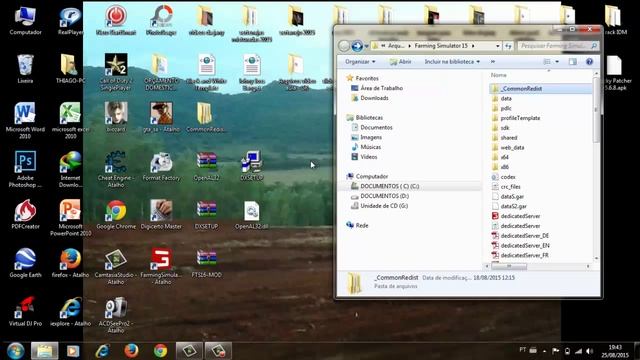
Task: Click the Explorer Forward navigation button
Action: [357, 46]
